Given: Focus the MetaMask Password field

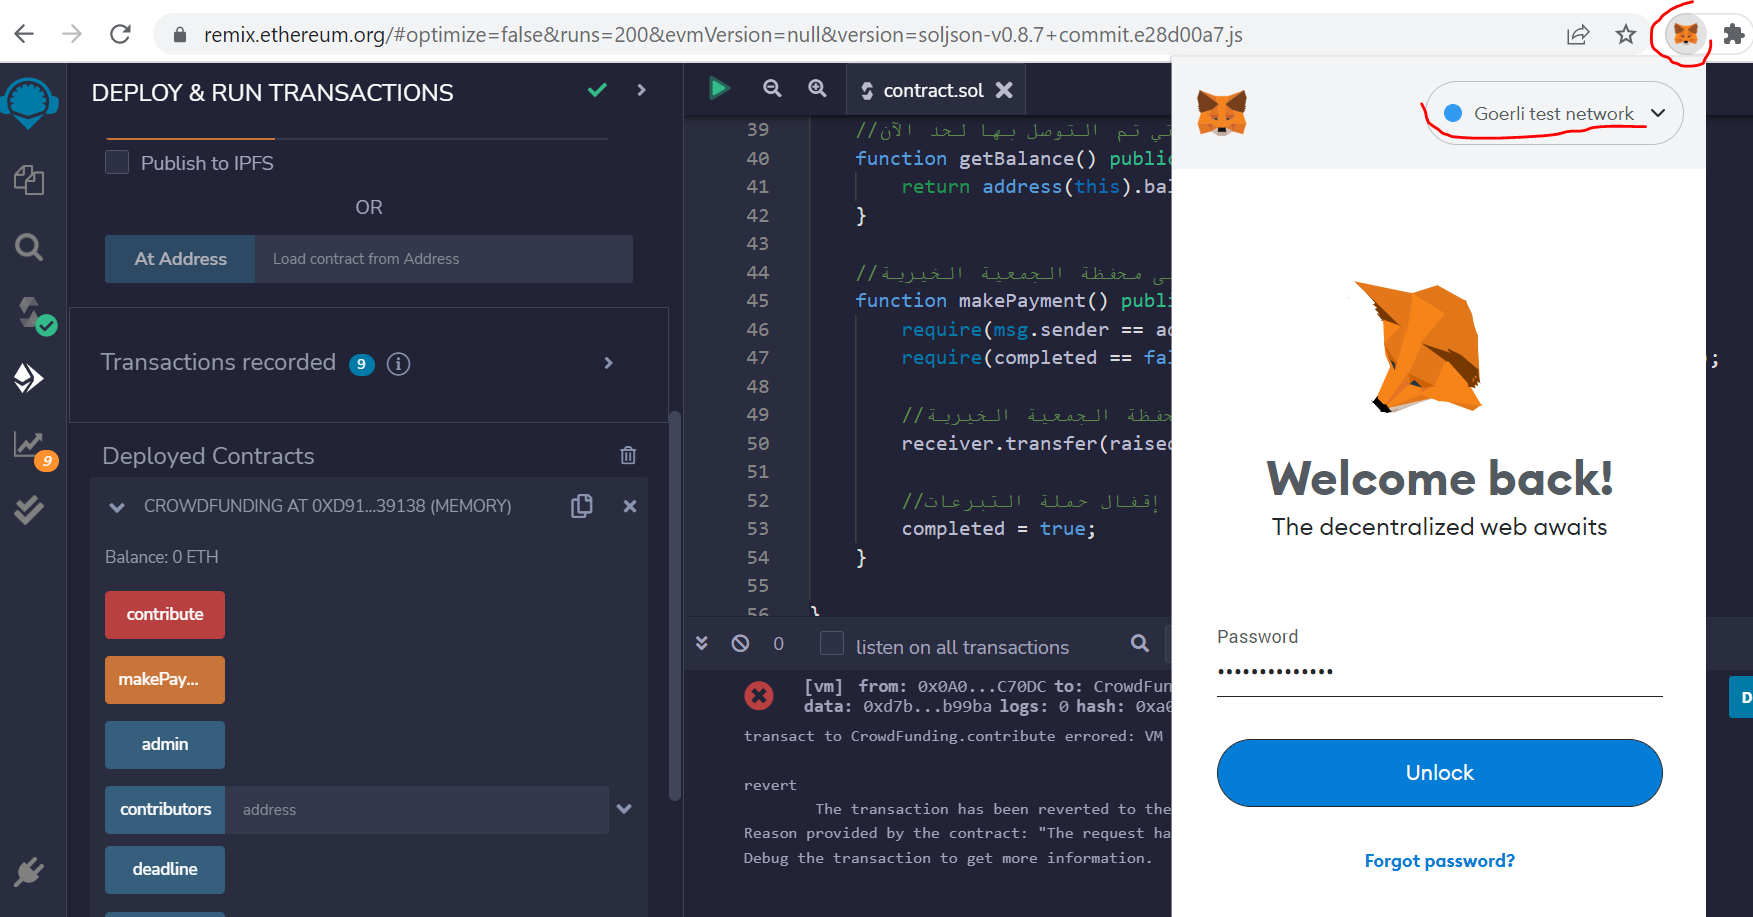Looking at the screenshot, I should click(1439, 672).
